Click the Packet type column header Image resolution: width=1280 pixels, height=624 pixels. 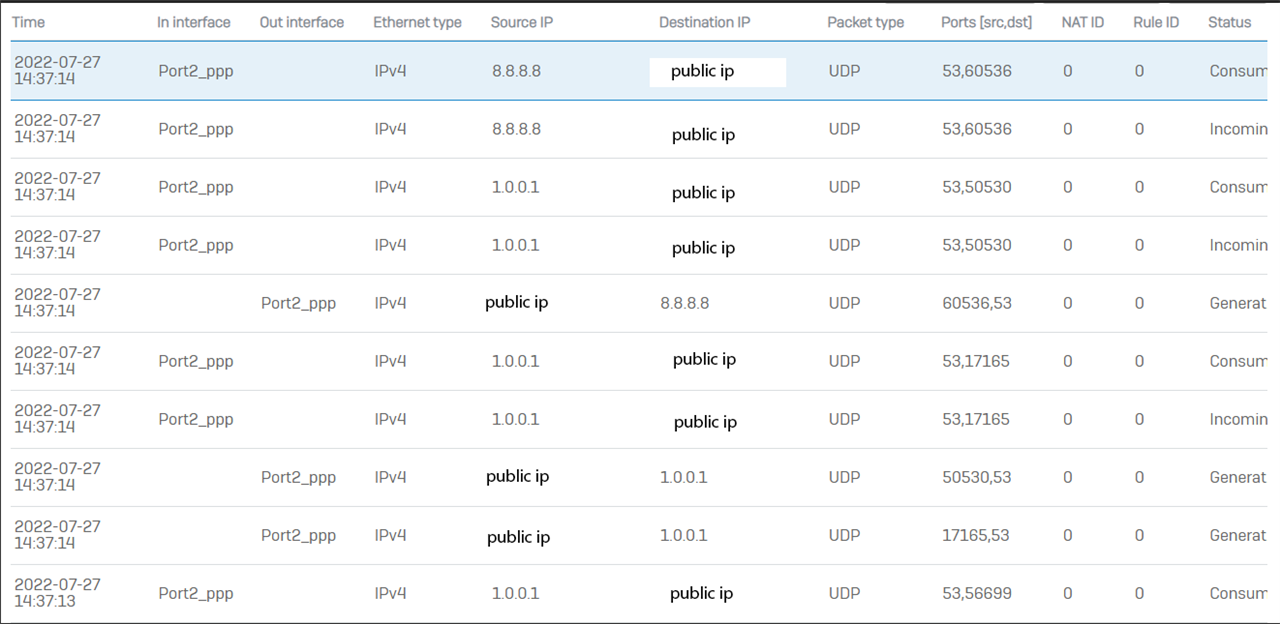pos(866,22)
